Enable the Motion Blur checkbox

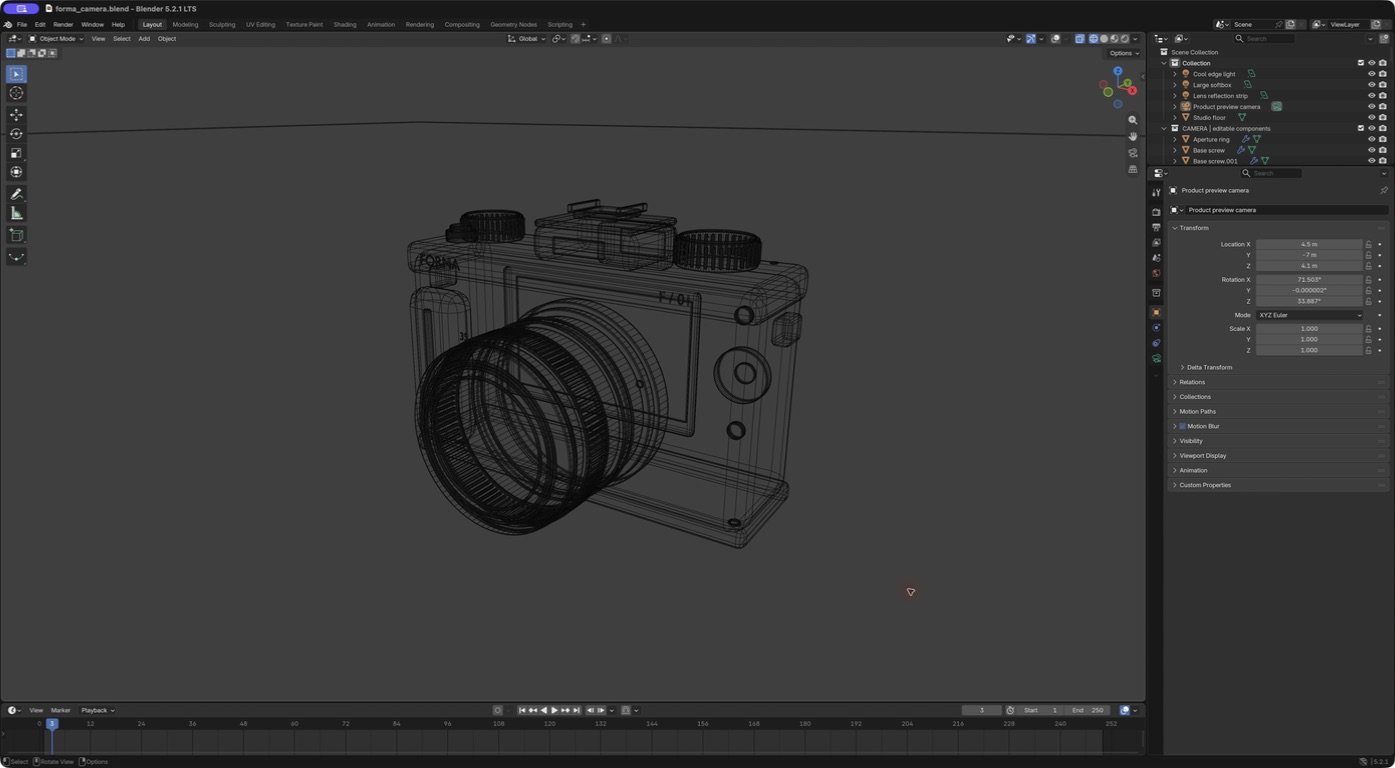(x=1182, y=426)
